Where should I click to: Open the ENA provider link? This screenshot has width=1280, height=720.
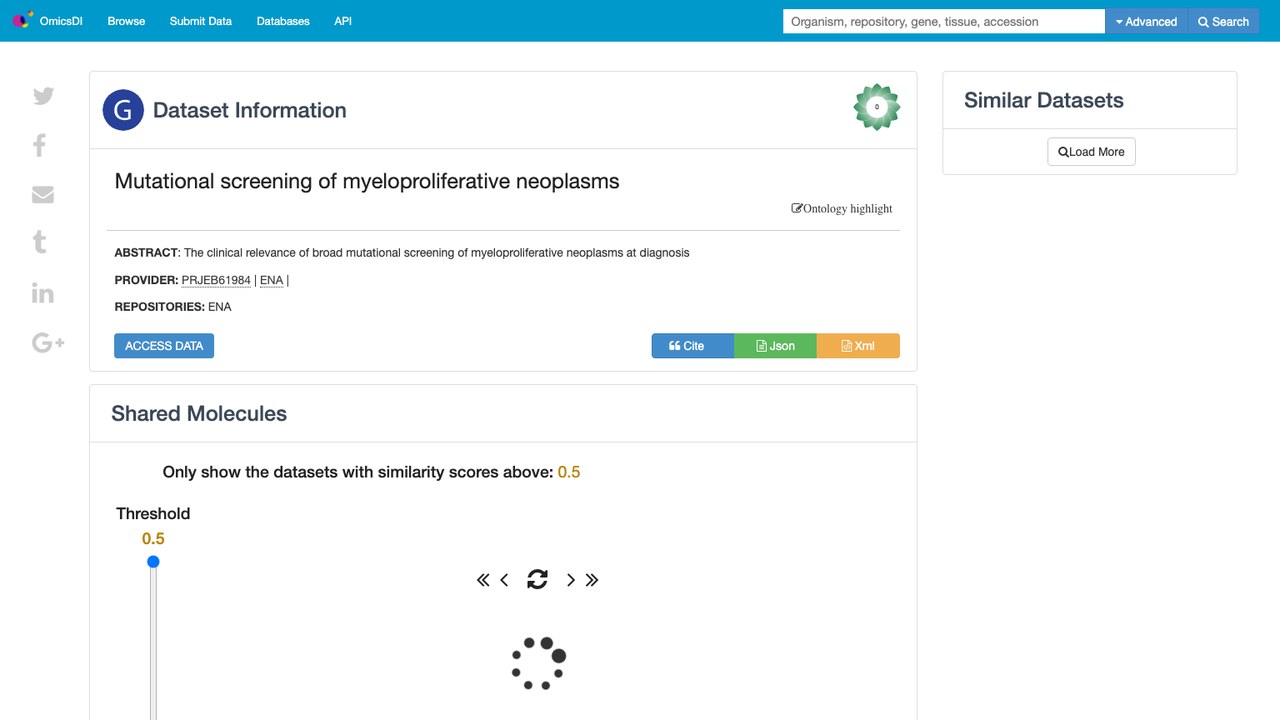[271, 281]
